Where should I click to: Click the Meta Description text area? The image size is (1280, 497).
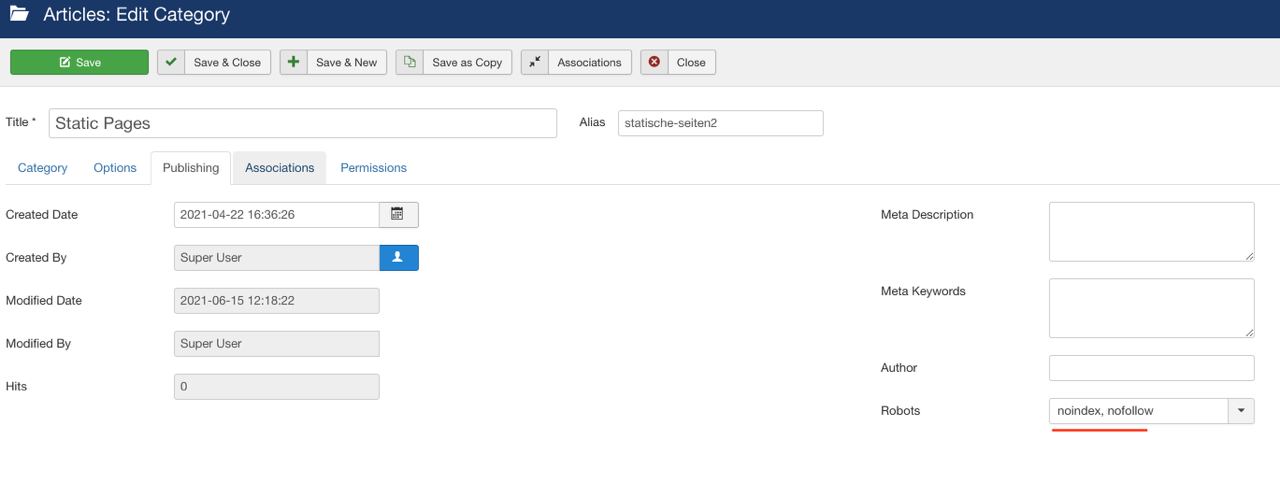[x=1151, y=232]
